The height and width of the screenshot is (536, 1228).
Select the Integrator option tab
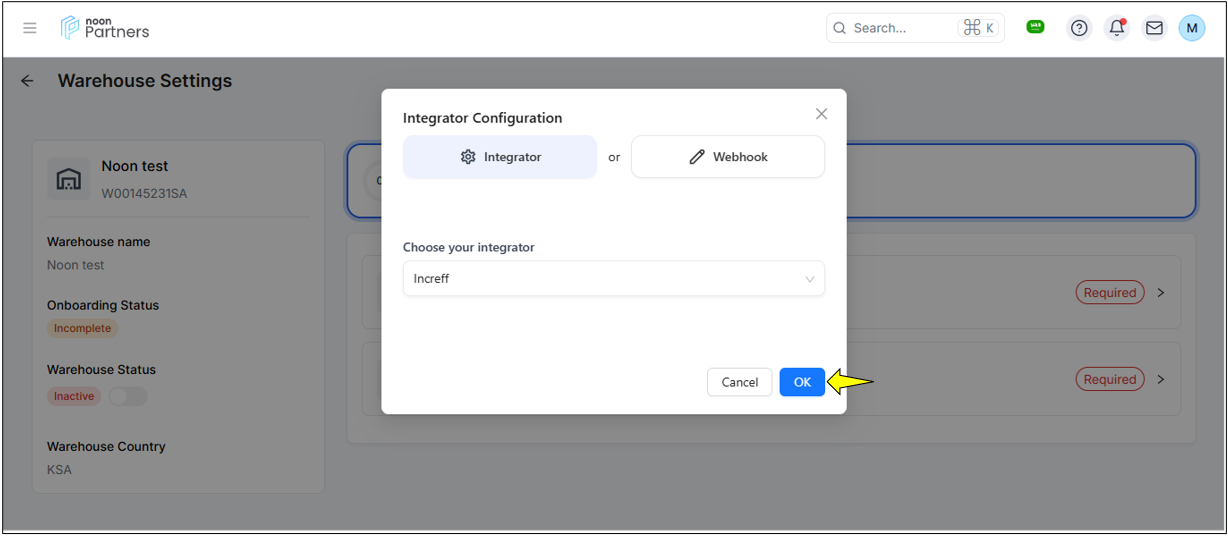(x=500, y=157)
